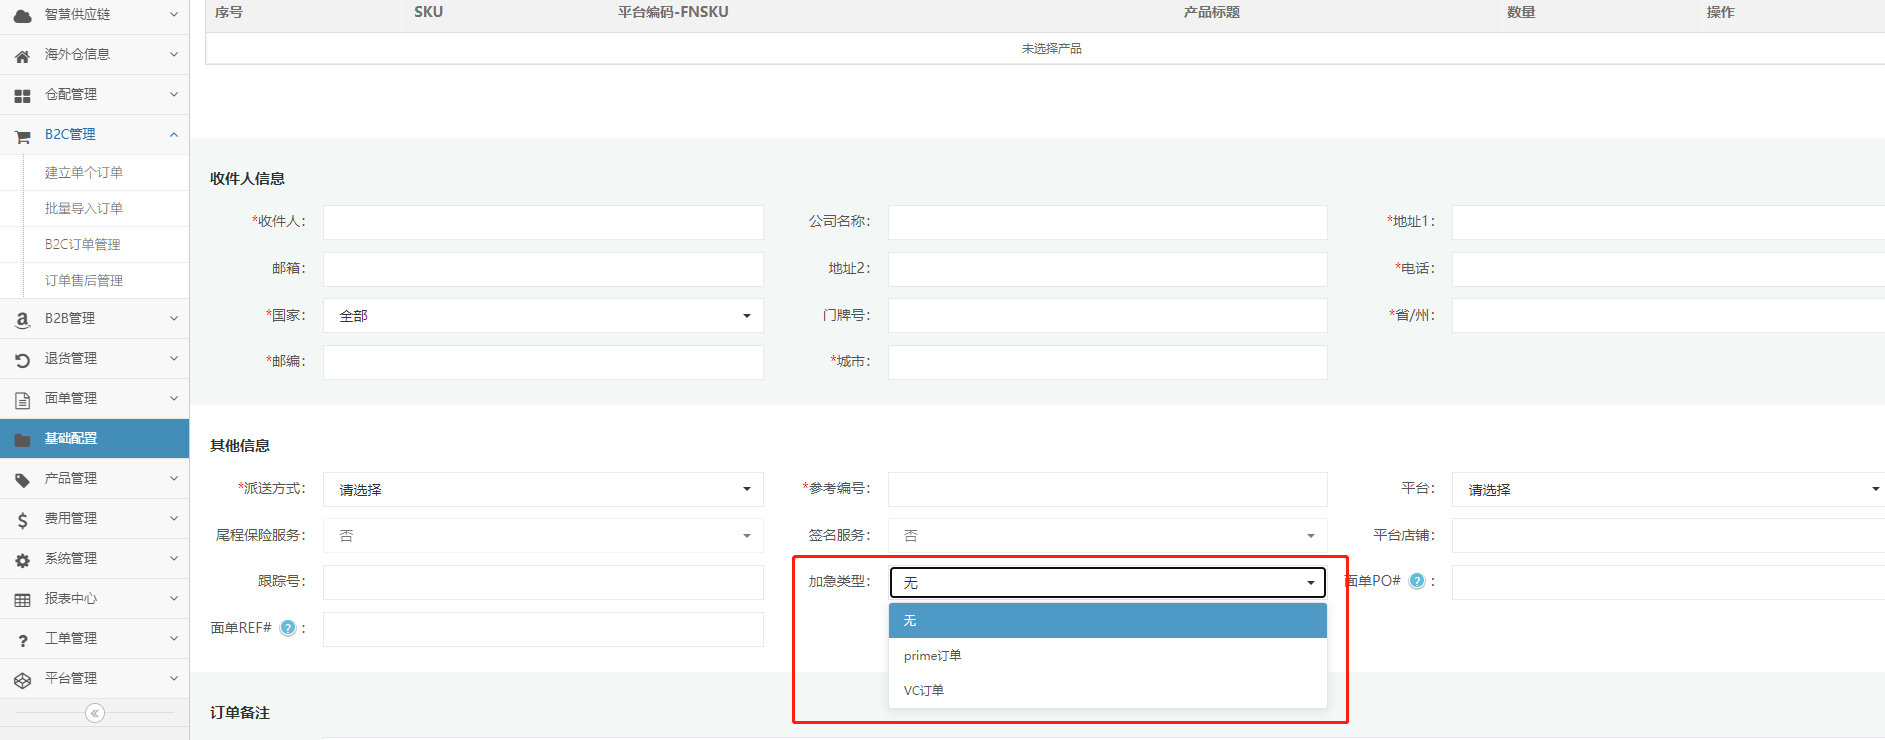Click the 面单REF# input field

pos(543,629)
